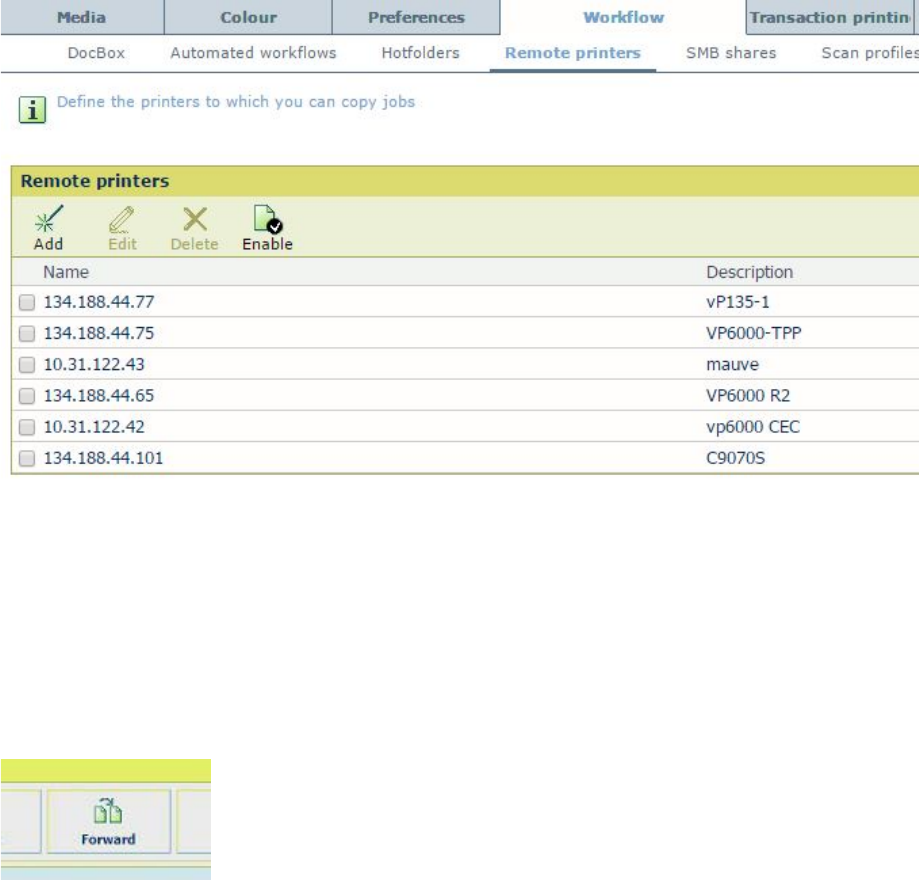Image resolution: width=919 pixels, height=880 pixels.
Task: Click the green info icon
Action: tap(32, 110)
